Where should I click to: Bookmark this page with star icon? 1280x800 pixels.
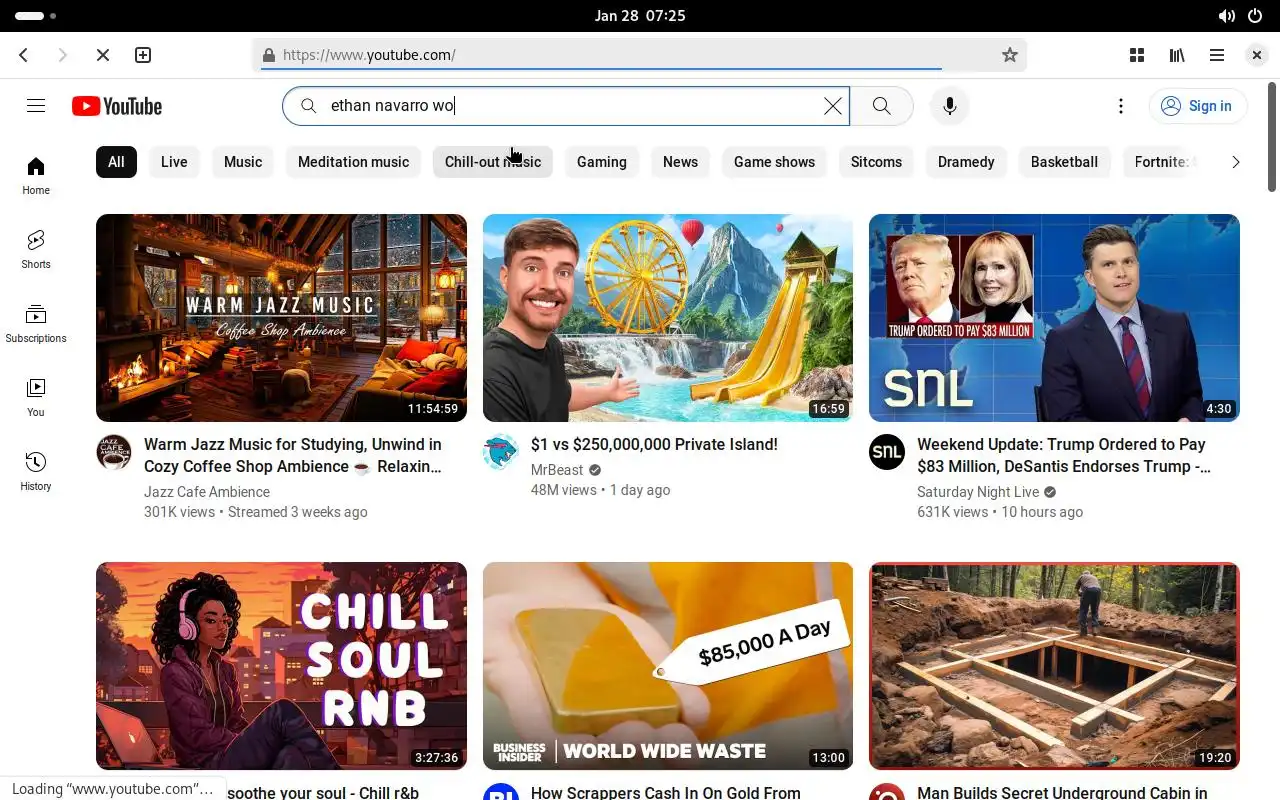point(1010,55)
